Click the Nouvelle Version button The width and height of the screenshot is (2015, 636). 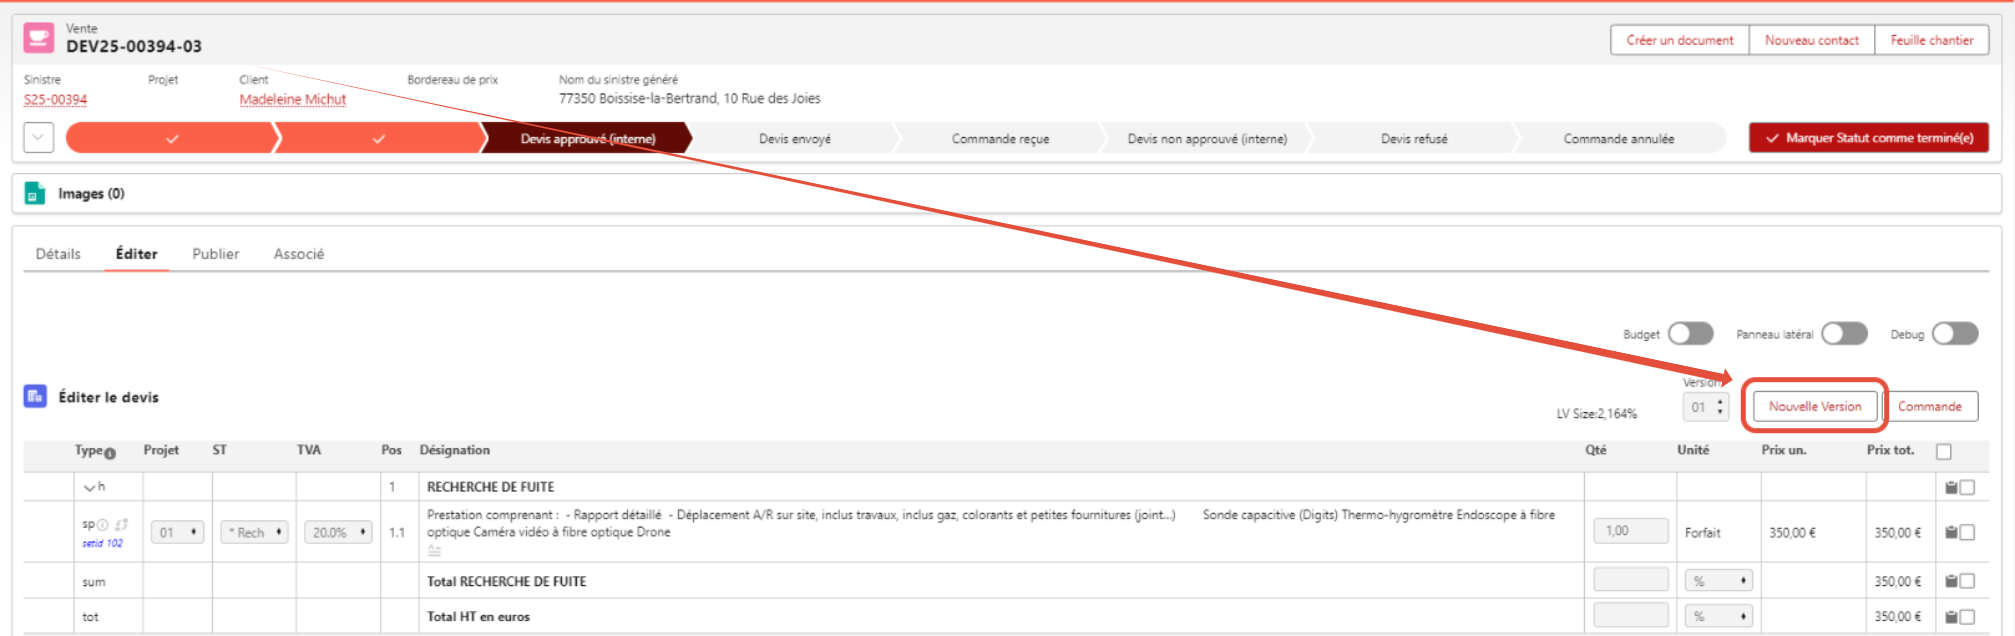(x=1815, y=407)
